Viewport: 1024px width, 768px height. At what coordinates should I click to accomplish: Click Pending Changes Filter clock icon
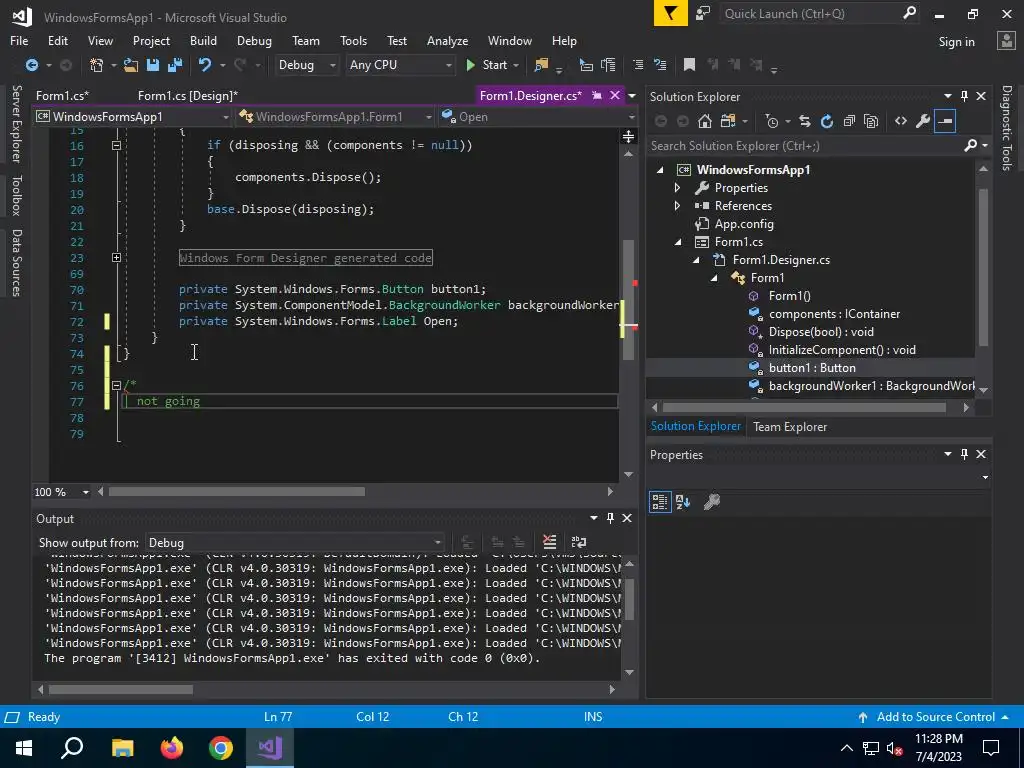772,121
